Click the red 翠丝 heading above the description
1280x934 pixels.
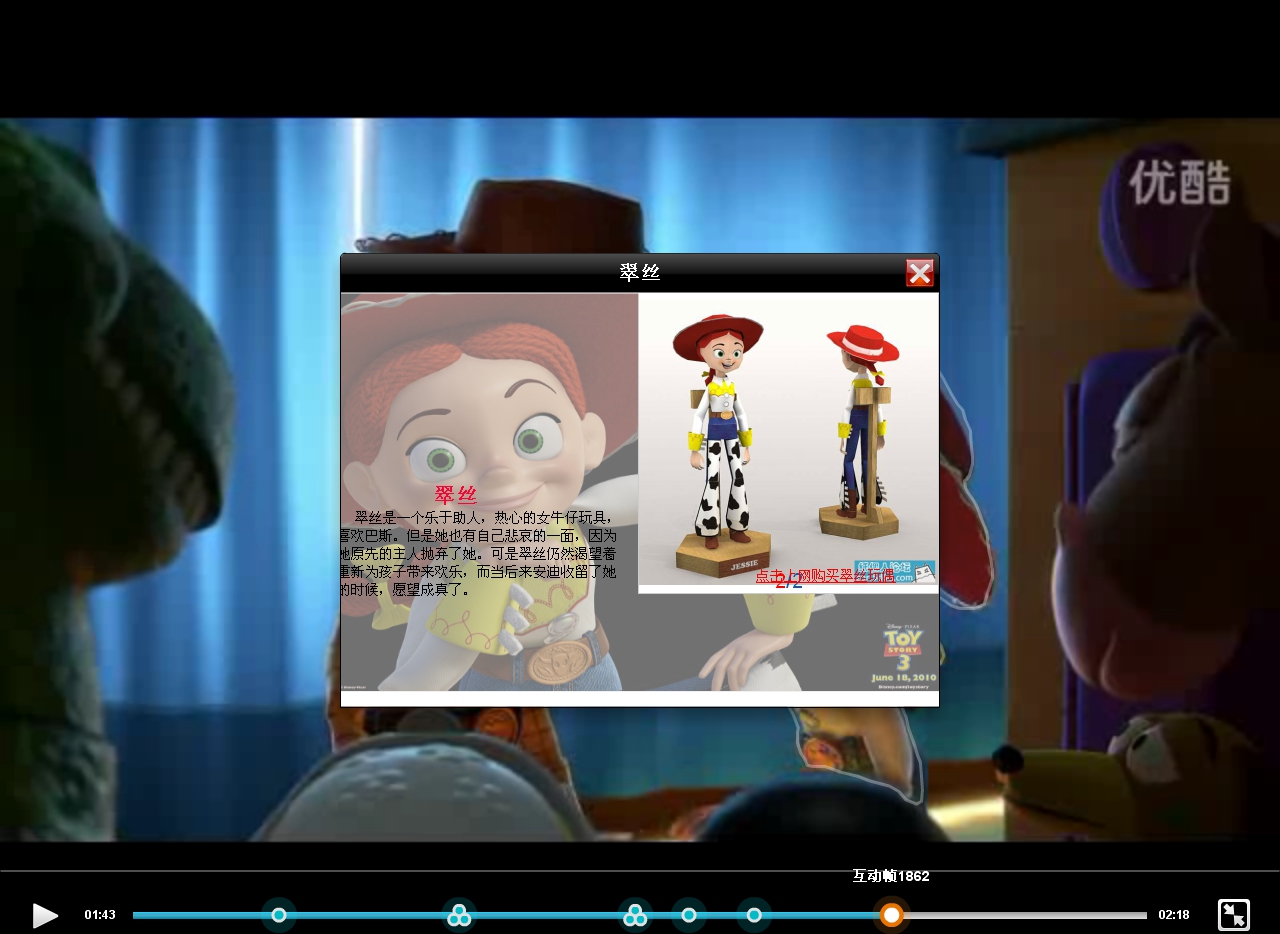[x=456, y=495]
